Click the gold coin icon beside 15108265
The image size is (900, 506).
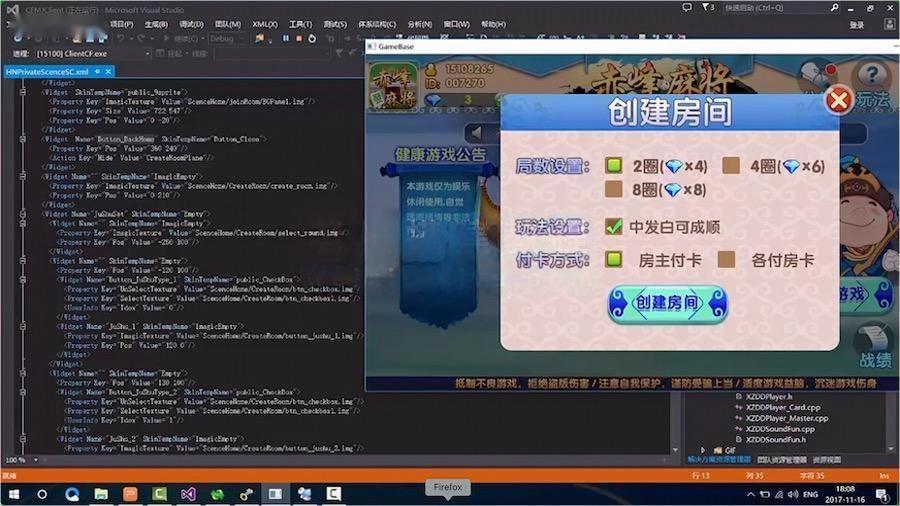430,69
